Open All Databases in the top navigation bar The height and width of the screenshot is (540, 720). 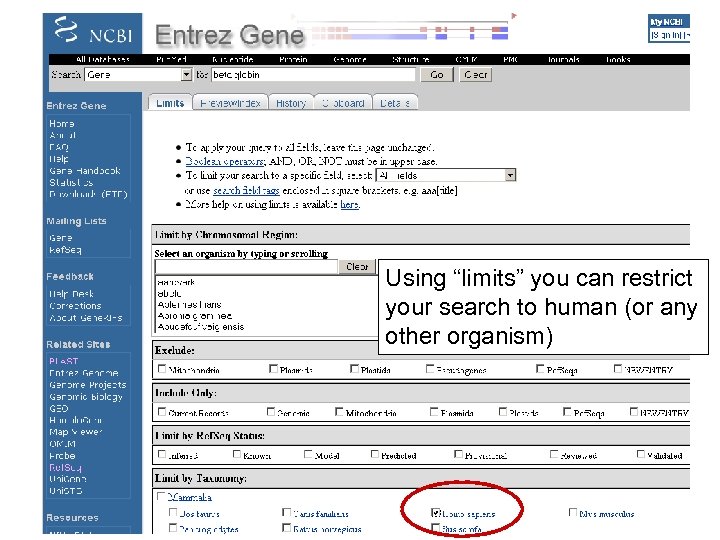click(103, 59)
